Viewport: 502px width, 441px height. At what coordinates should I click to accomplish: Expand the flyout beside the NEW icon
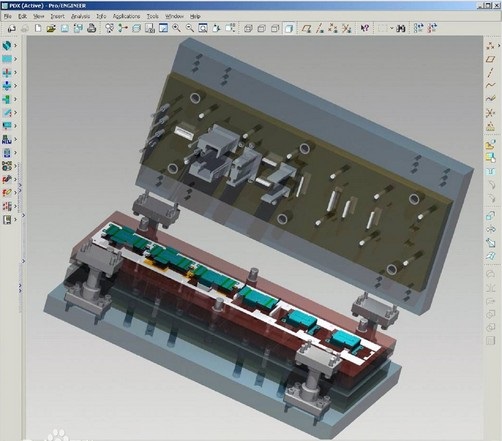tap(15, 139)
